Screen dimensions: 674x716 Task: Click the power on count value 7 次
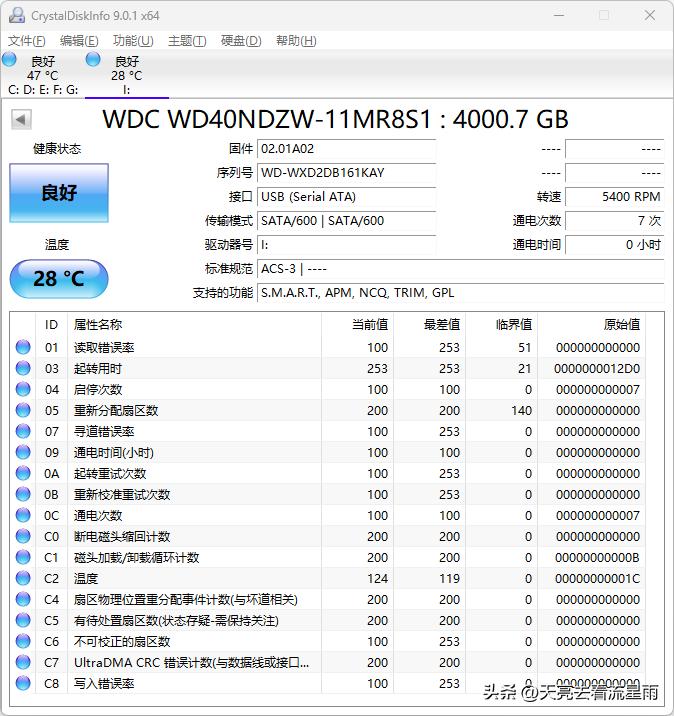615,221
